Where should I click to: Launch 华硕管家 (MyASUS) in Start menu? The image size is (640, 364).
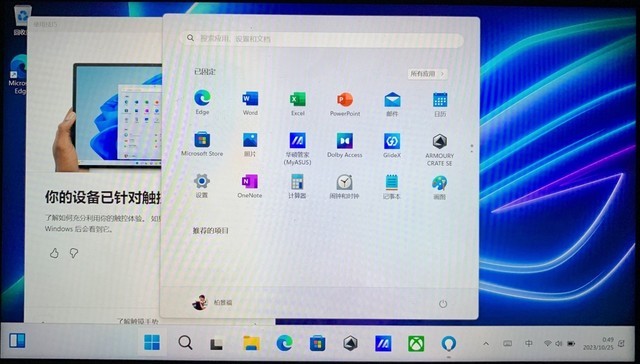[298, 149]
